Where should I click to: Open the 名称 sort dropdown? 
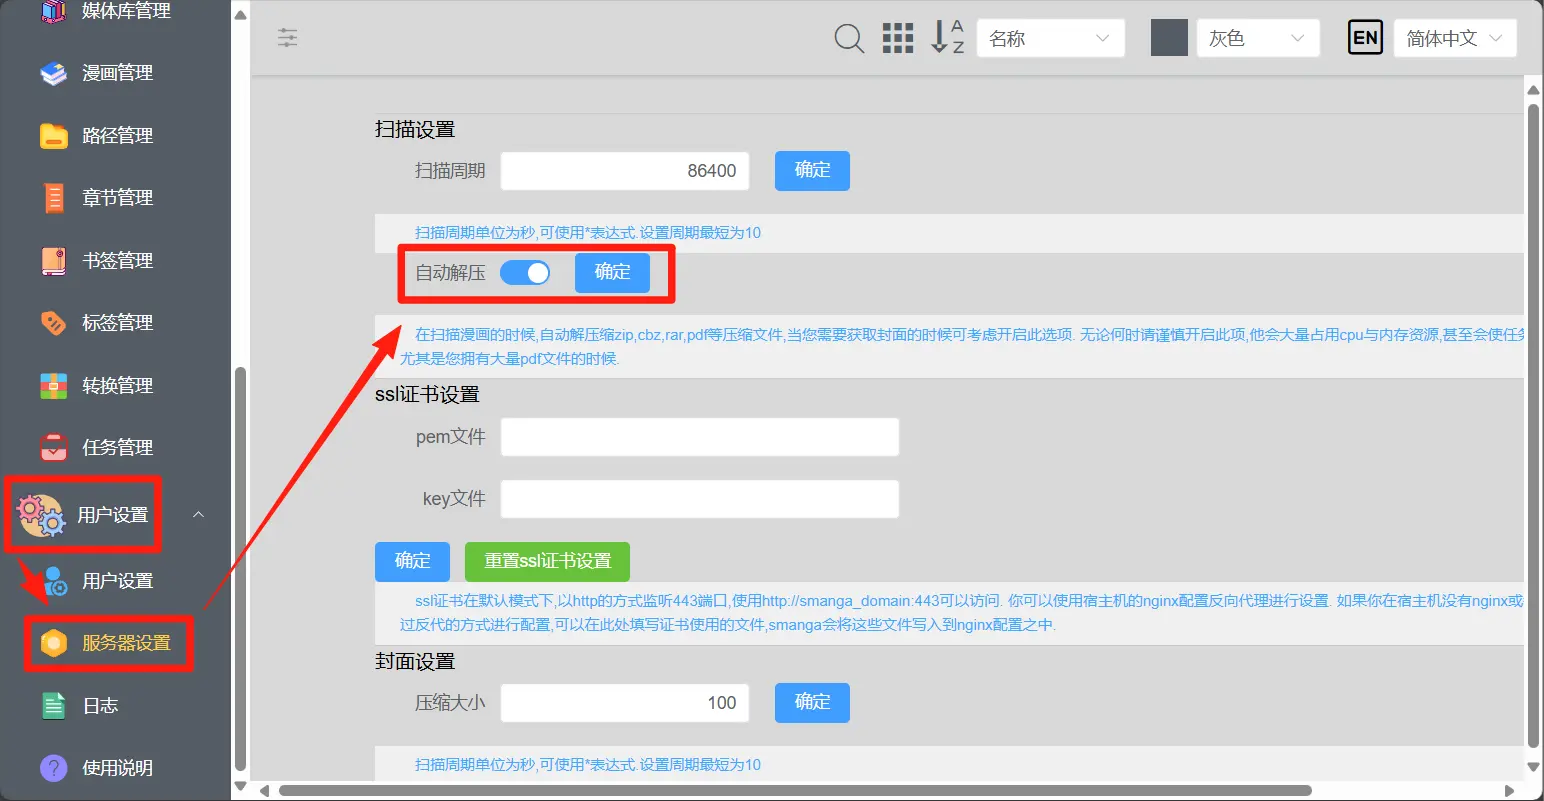pos(1050,39)
